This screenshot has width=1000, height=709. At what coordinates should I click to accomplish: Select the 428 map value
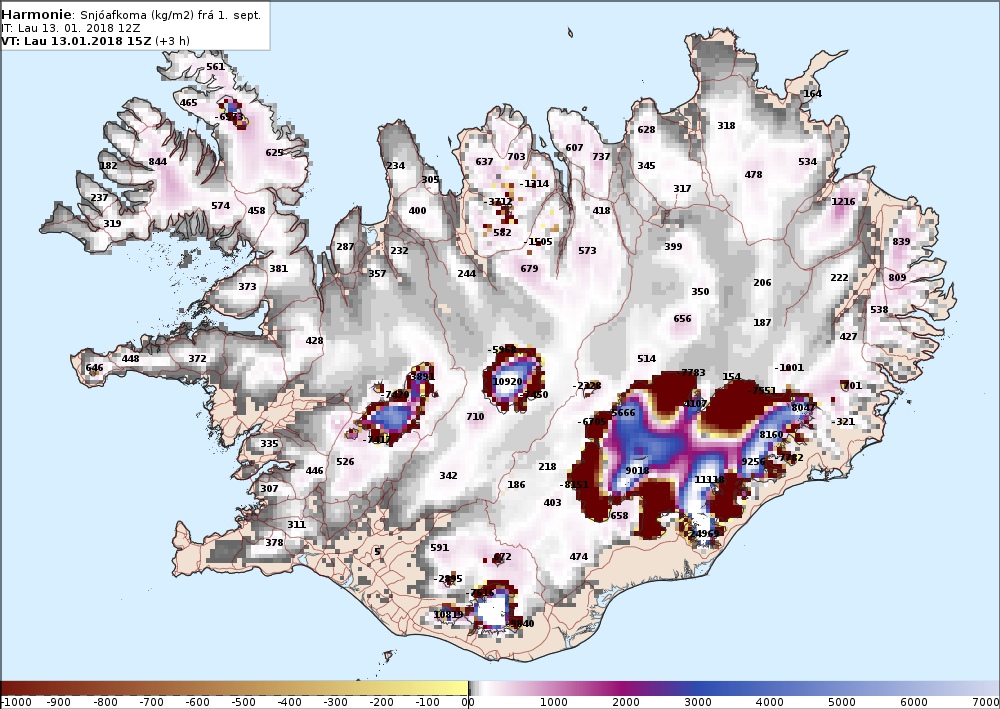point(314,341)
